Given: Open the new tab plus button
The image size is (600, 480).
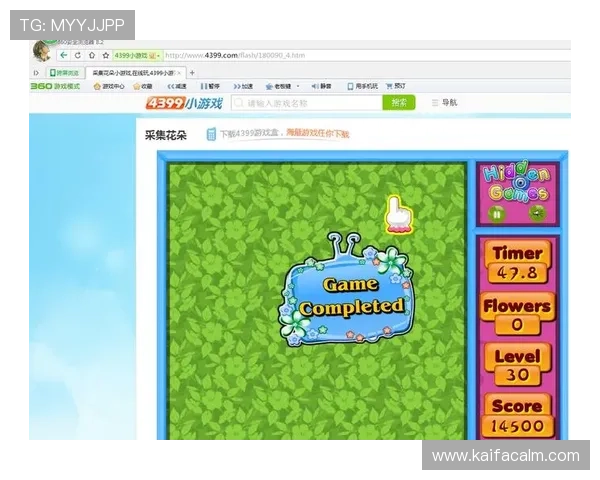Looking at the screenshot, I should (192, 73).
